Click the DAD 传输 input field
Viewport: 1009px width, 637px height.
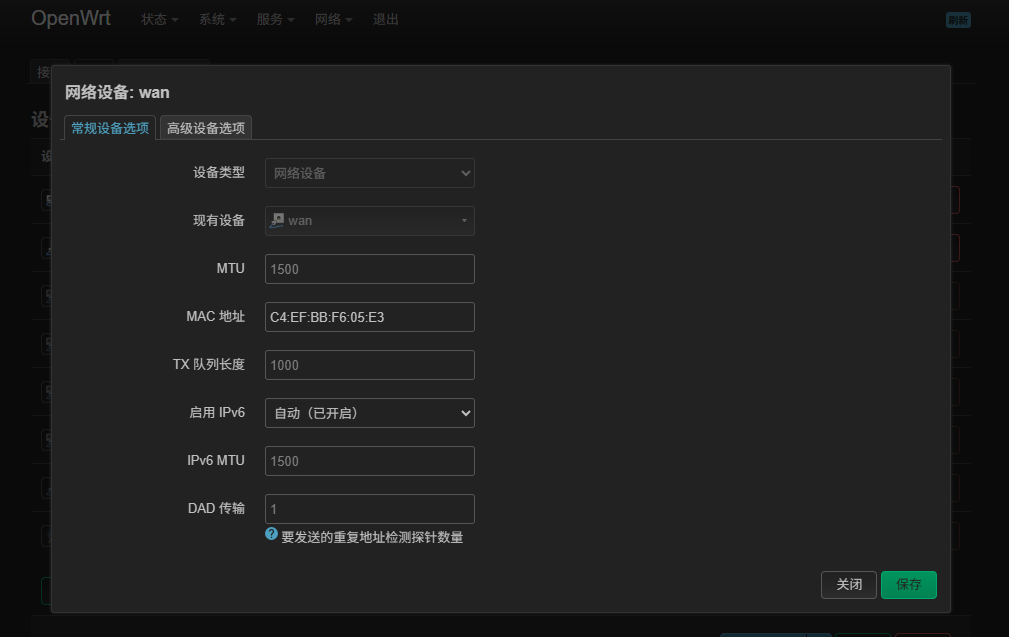click(369, 509)
